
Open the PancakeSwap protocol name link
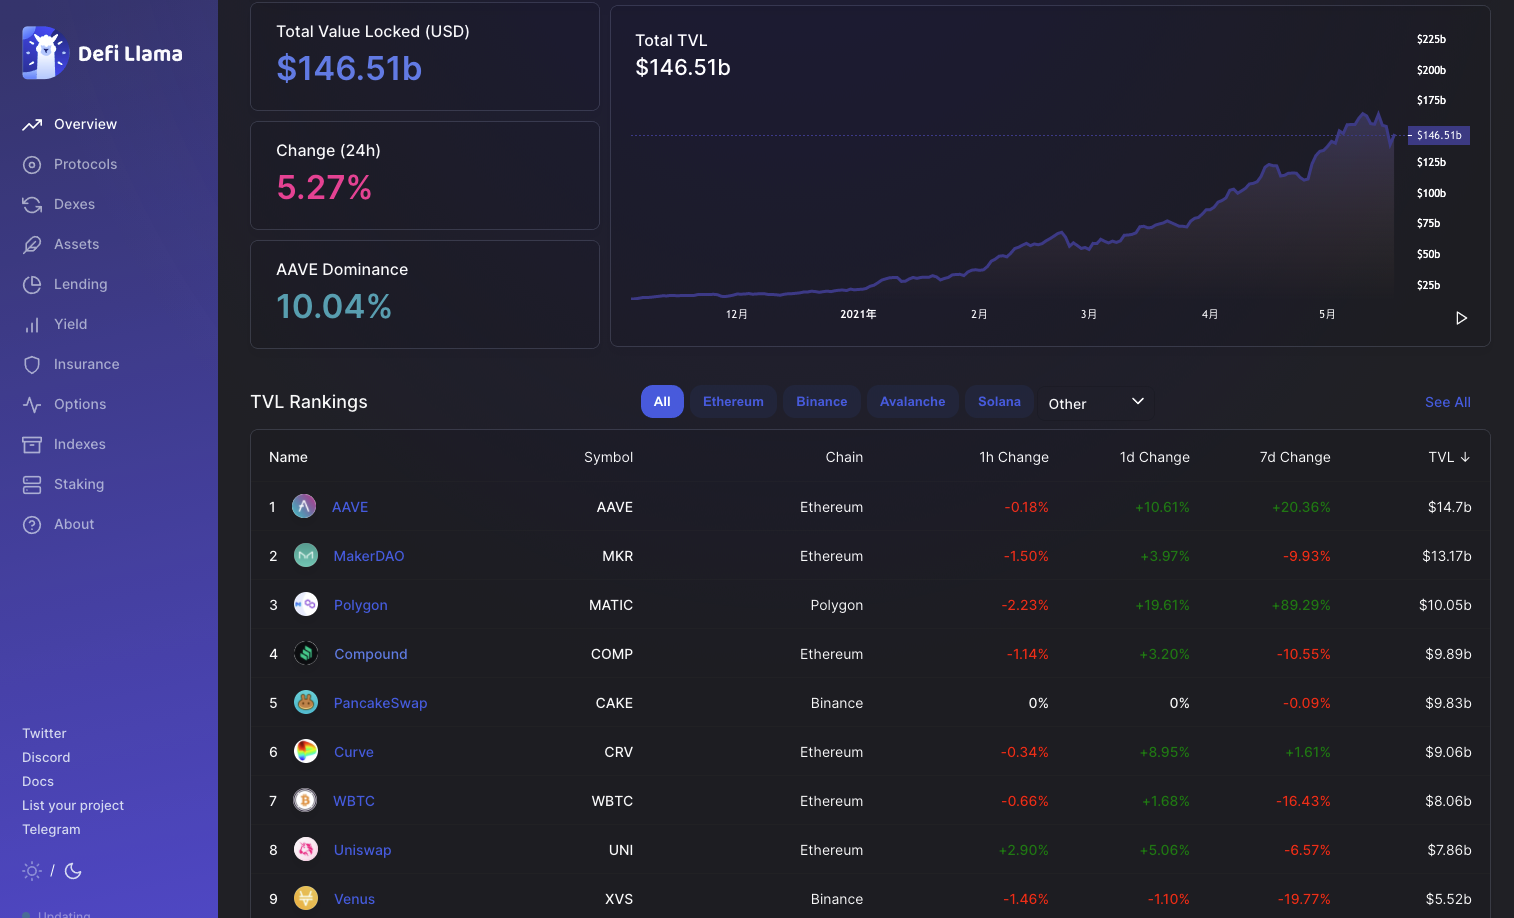pos(380,703)
